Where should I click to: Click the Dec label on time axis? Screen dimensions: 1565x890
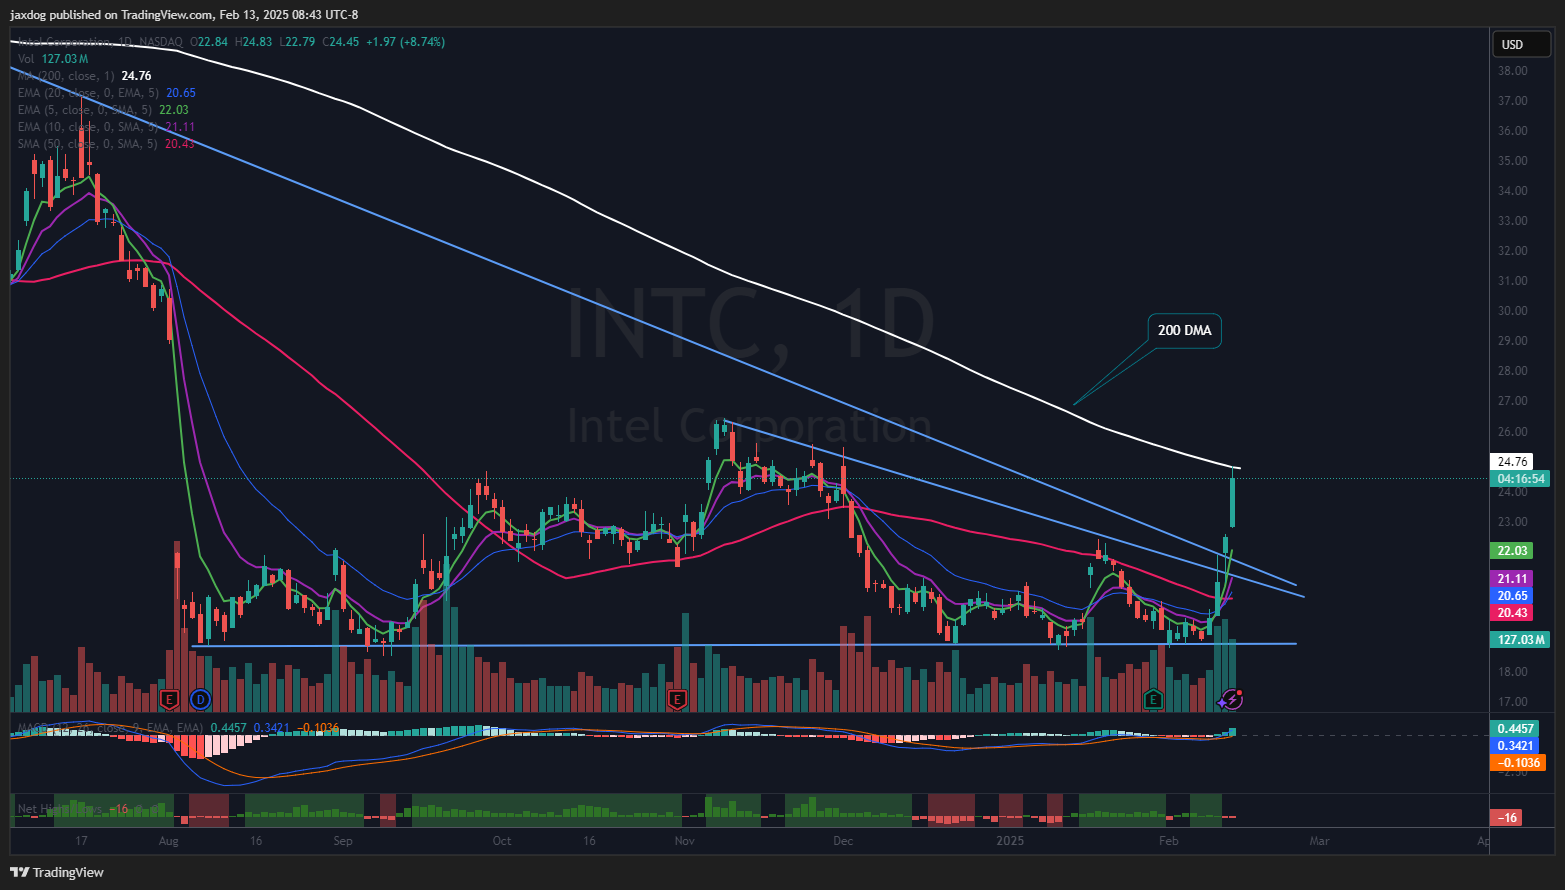coord(843,841)
